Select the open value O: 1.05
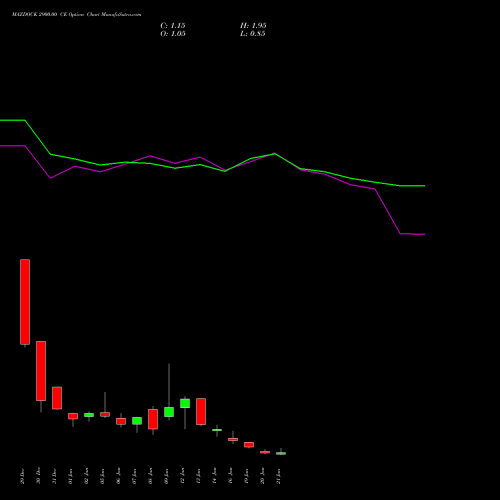This screenshot has width=500, height=500. (173, 34)
